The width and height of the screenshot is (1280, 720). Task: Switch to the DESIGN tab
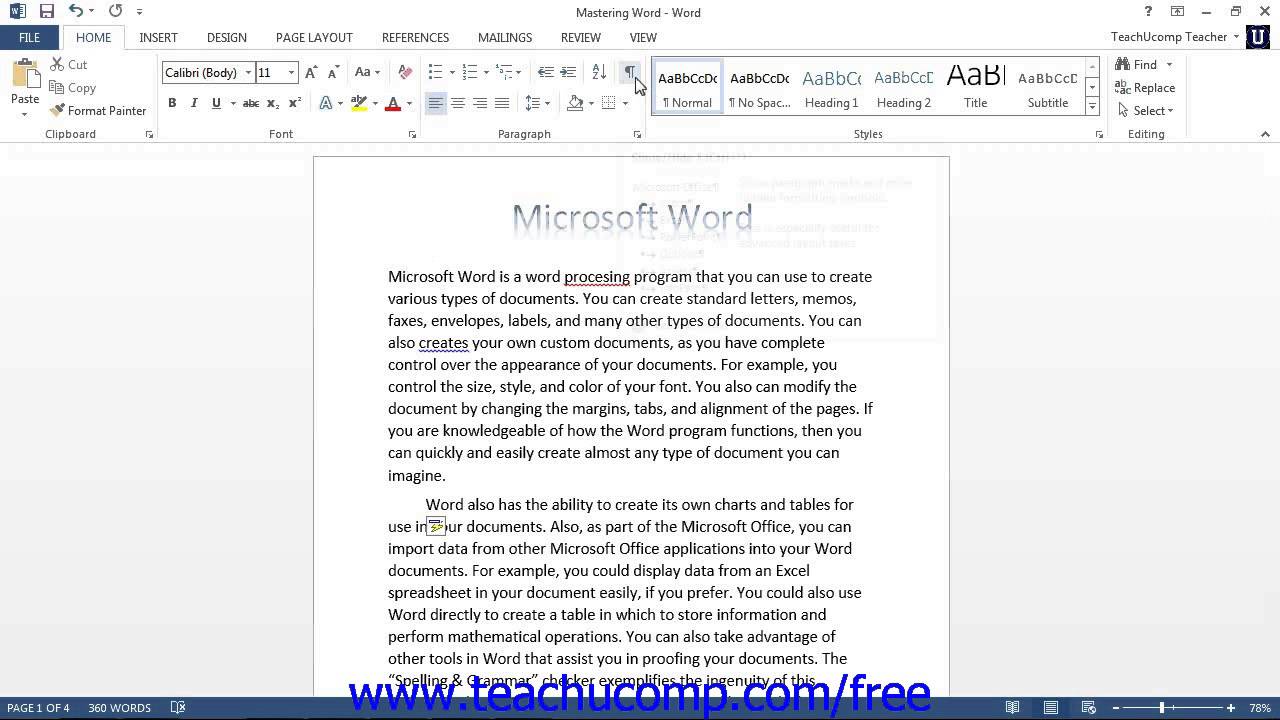click(227, 37)
